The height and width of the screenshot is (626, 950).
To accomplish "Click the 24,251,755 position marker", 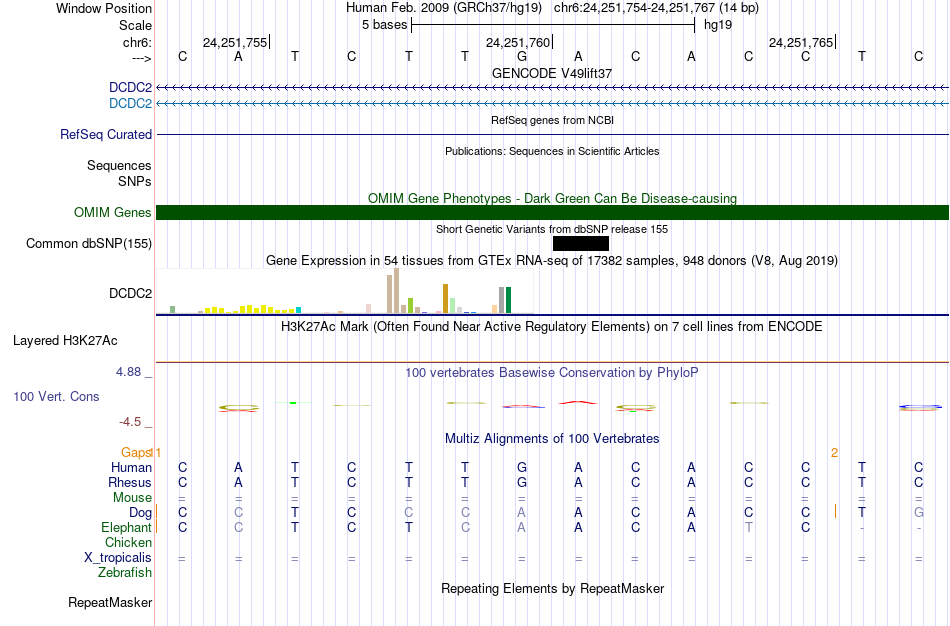I will click(235, 42).
